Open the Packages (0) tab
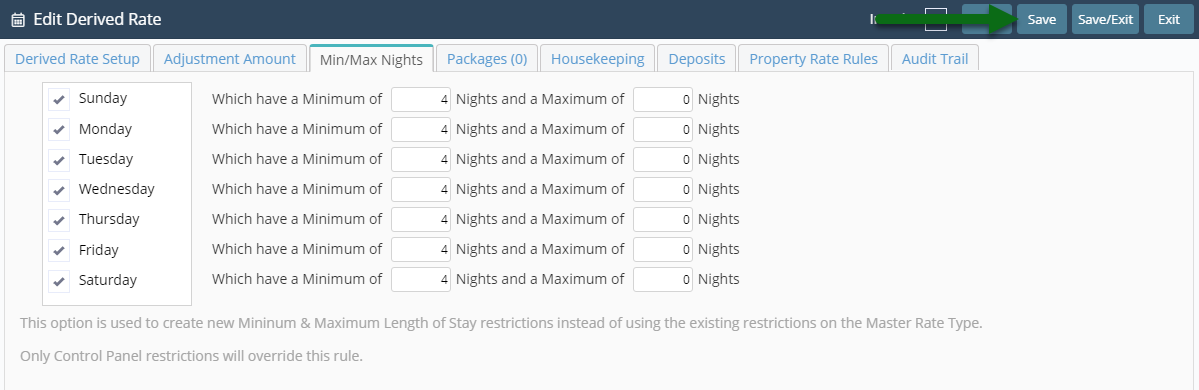This screenshot has height=390, width=1199. [x=487, y=59]
